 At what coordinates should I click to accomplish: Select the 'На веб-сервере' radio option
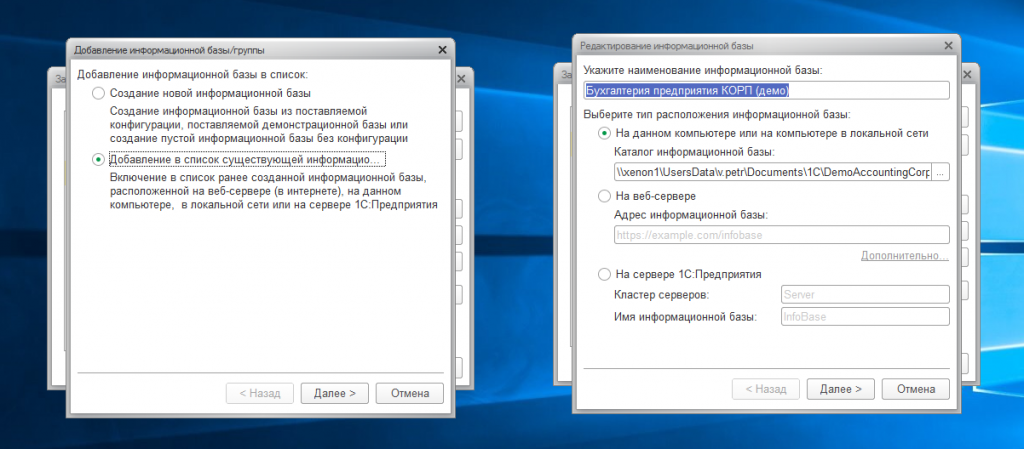tap(605, 195)
